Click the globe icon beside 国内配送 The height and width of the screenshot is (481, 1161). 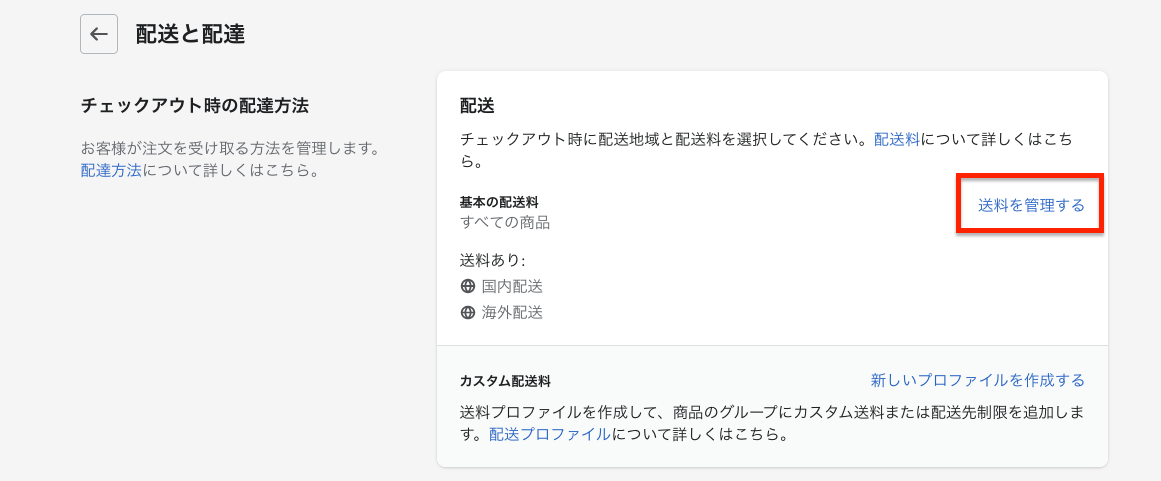[467, 286]
